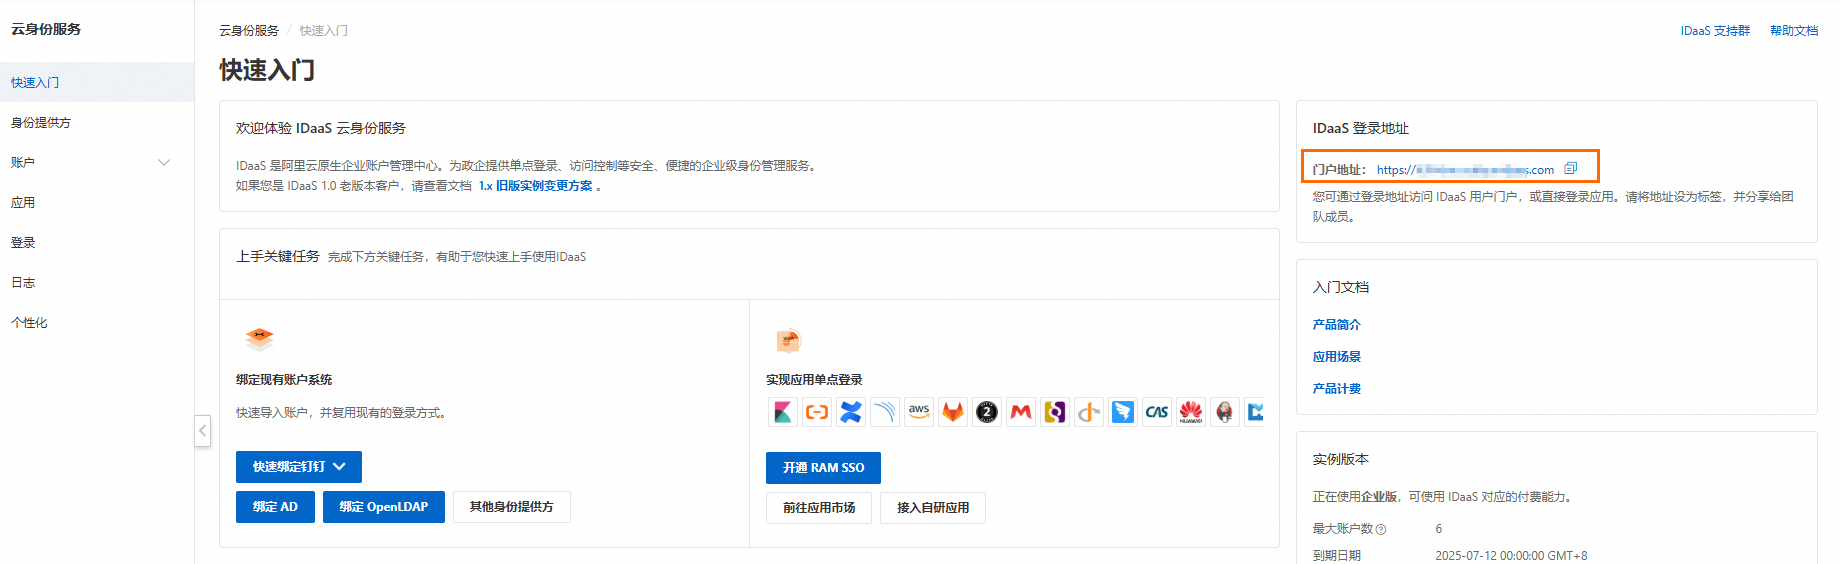
Task: Open 日志 in the sidebar
Action: (x=97, y=282)
